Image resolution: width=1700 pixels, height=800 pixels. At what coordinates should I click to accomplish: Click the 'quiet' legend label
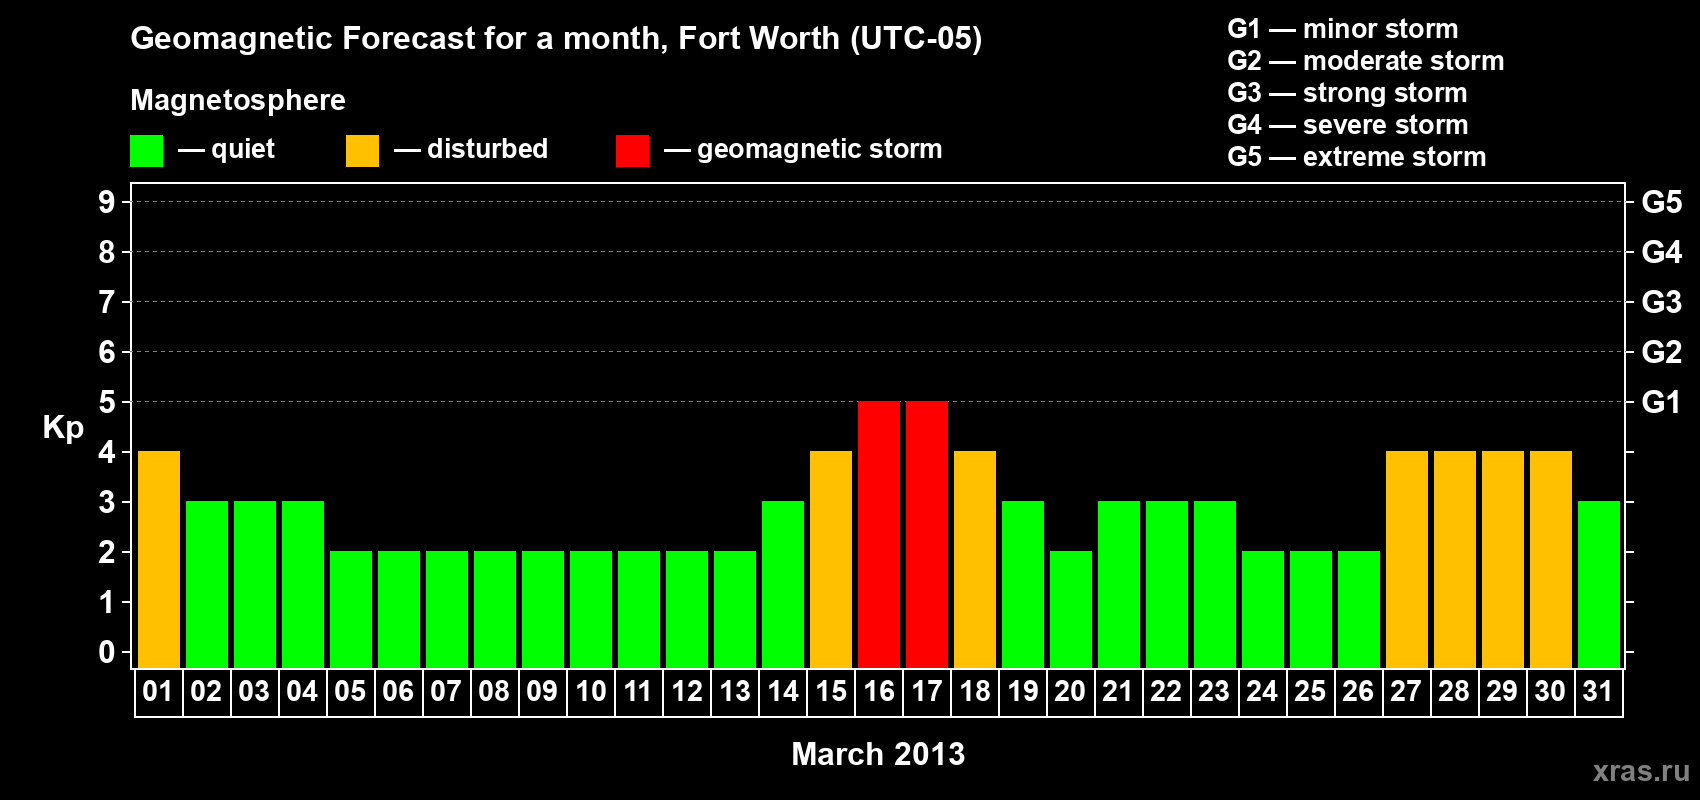coord(243,150)
